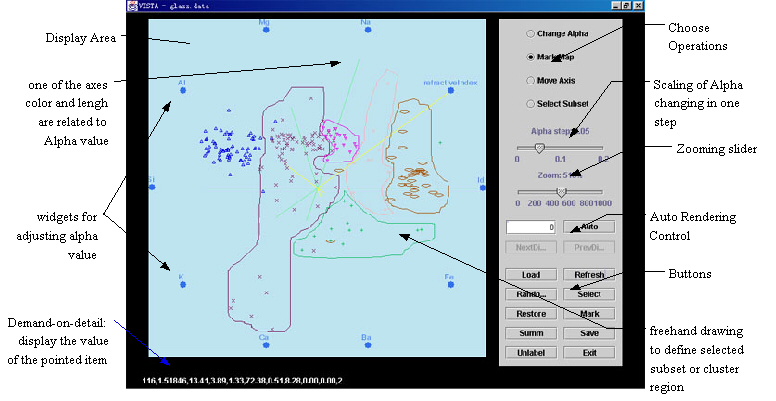Click the Ca axis widget dot
The image size is (776, 401).
coord(264,345)
